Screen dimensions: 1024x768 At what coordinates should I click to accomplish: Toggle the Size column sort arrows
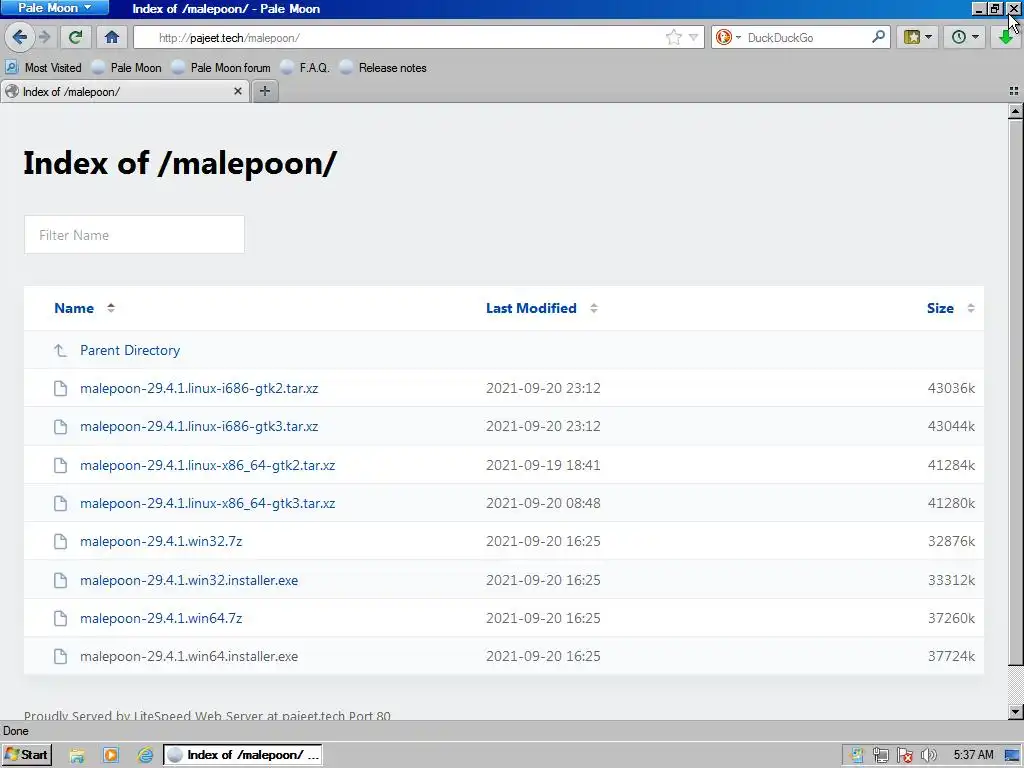click(x=971, y=308)
